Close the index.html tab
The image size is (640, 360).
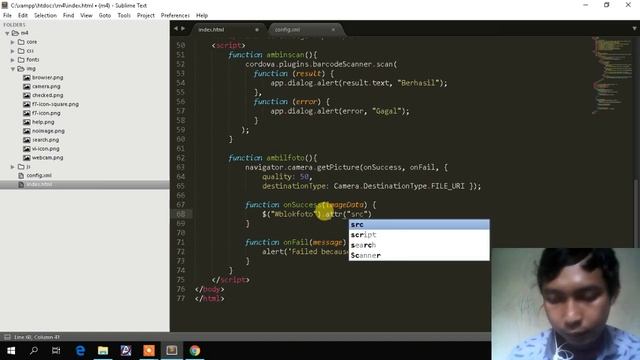coord(257,30)
